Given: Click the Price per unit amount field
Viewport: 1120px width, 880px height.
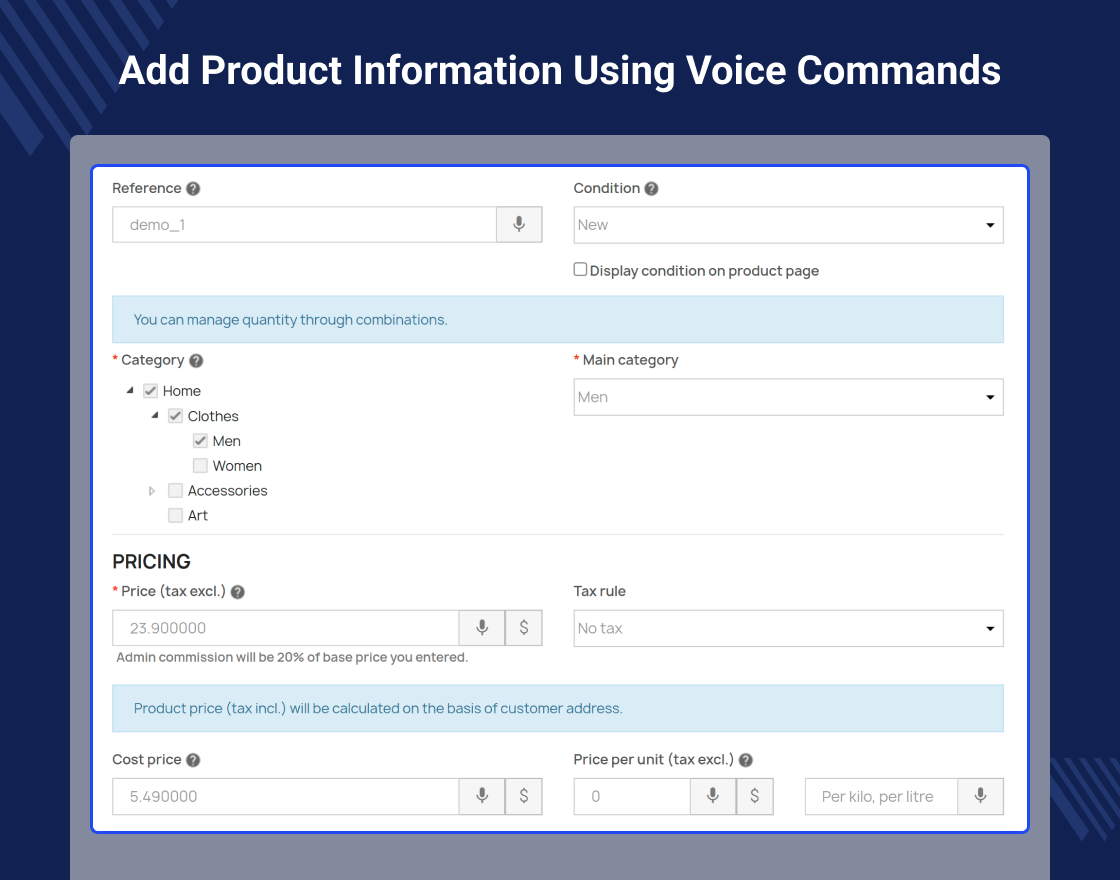Looking at the screenshot, I should pyautogui.click(x=632, y=796).
